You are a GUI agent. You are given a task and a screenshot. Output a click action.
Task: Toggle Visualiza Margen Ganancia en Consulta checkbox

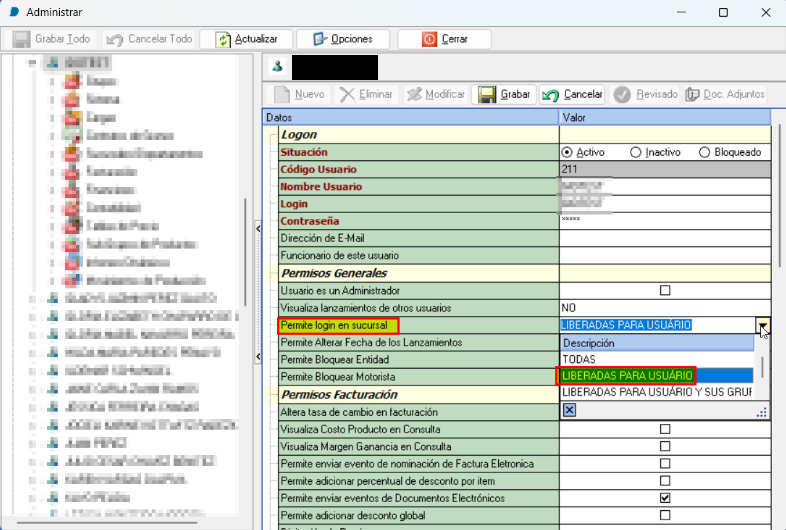(x=665, y=446)
